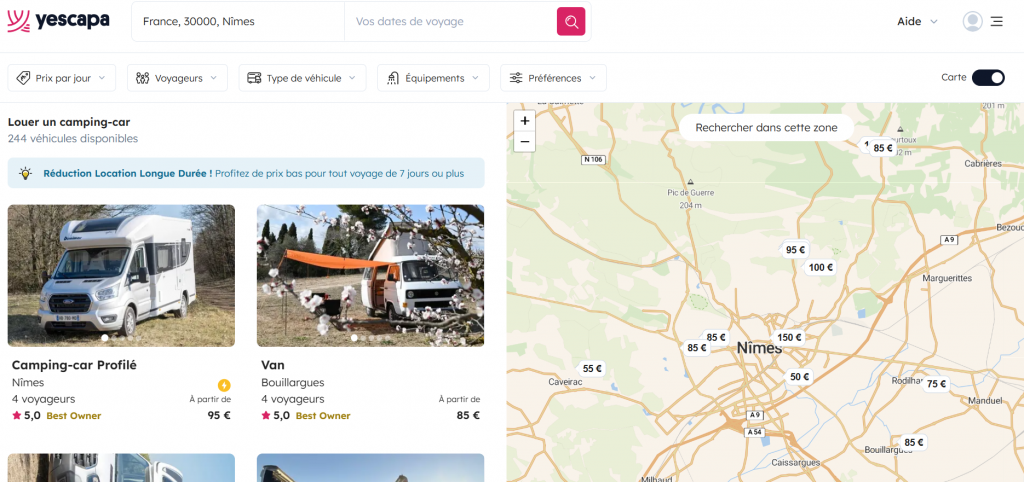Expand the Équipements dropdown

click(433, 78)
